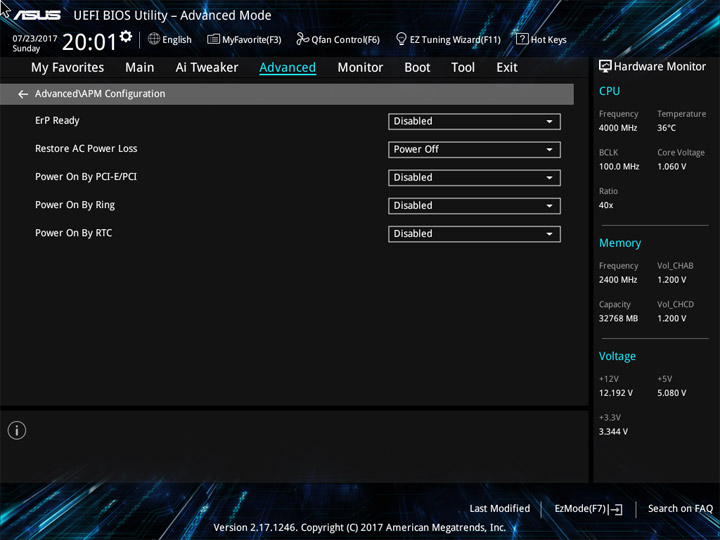Open the Power On By PCI-E/PCI dropdown

click(x=474, y=178)
